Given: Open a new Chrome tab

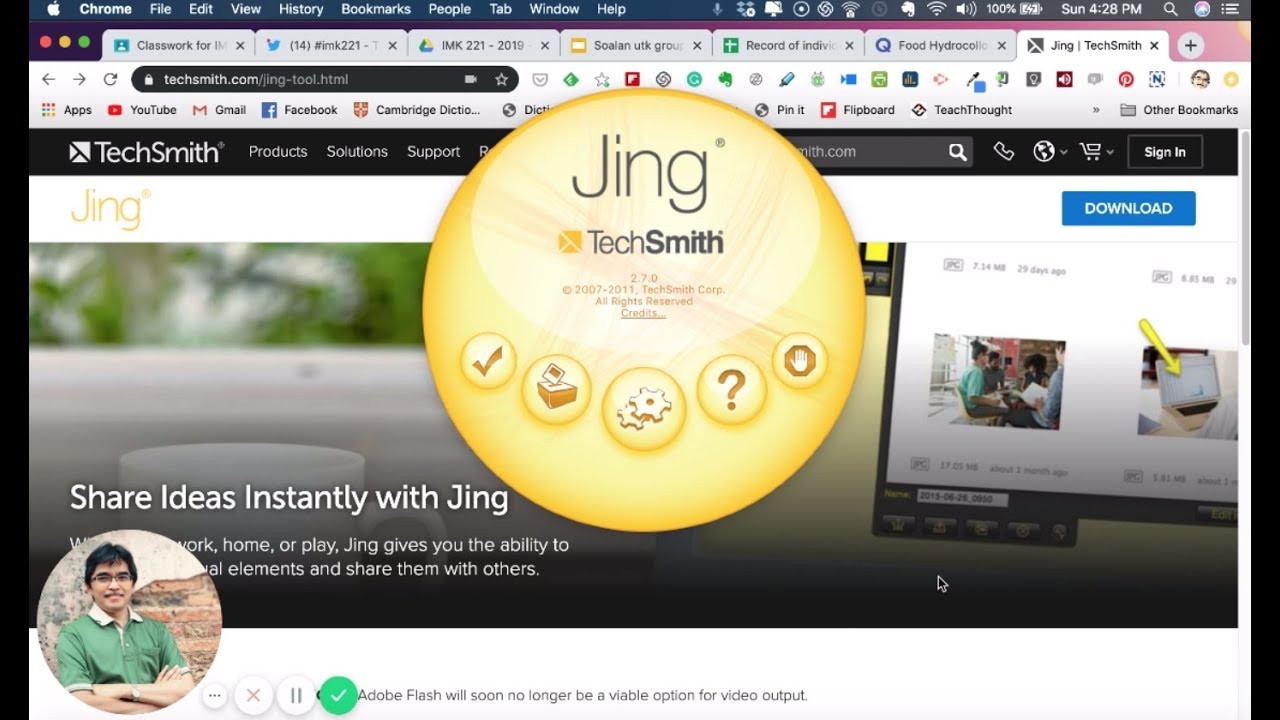Looking at the screenshot, I should pyautogui.click(x=1190, y=45).
